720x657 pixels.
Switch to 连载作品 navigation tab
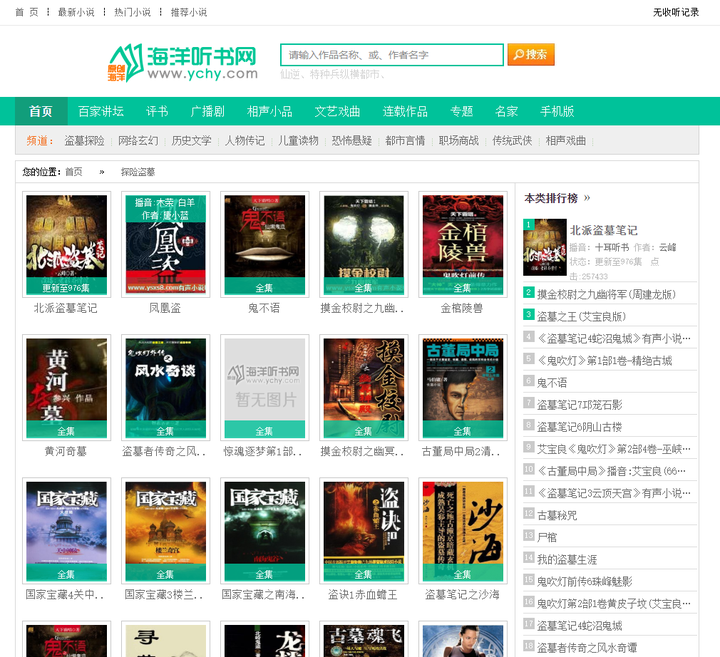[405, 111]
